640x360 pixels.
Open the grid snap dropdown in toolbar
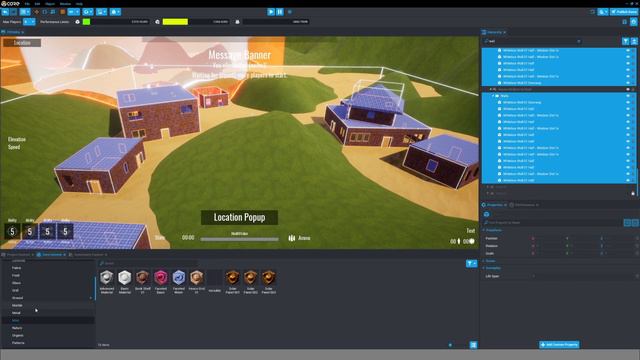click(x=73, y=12)
